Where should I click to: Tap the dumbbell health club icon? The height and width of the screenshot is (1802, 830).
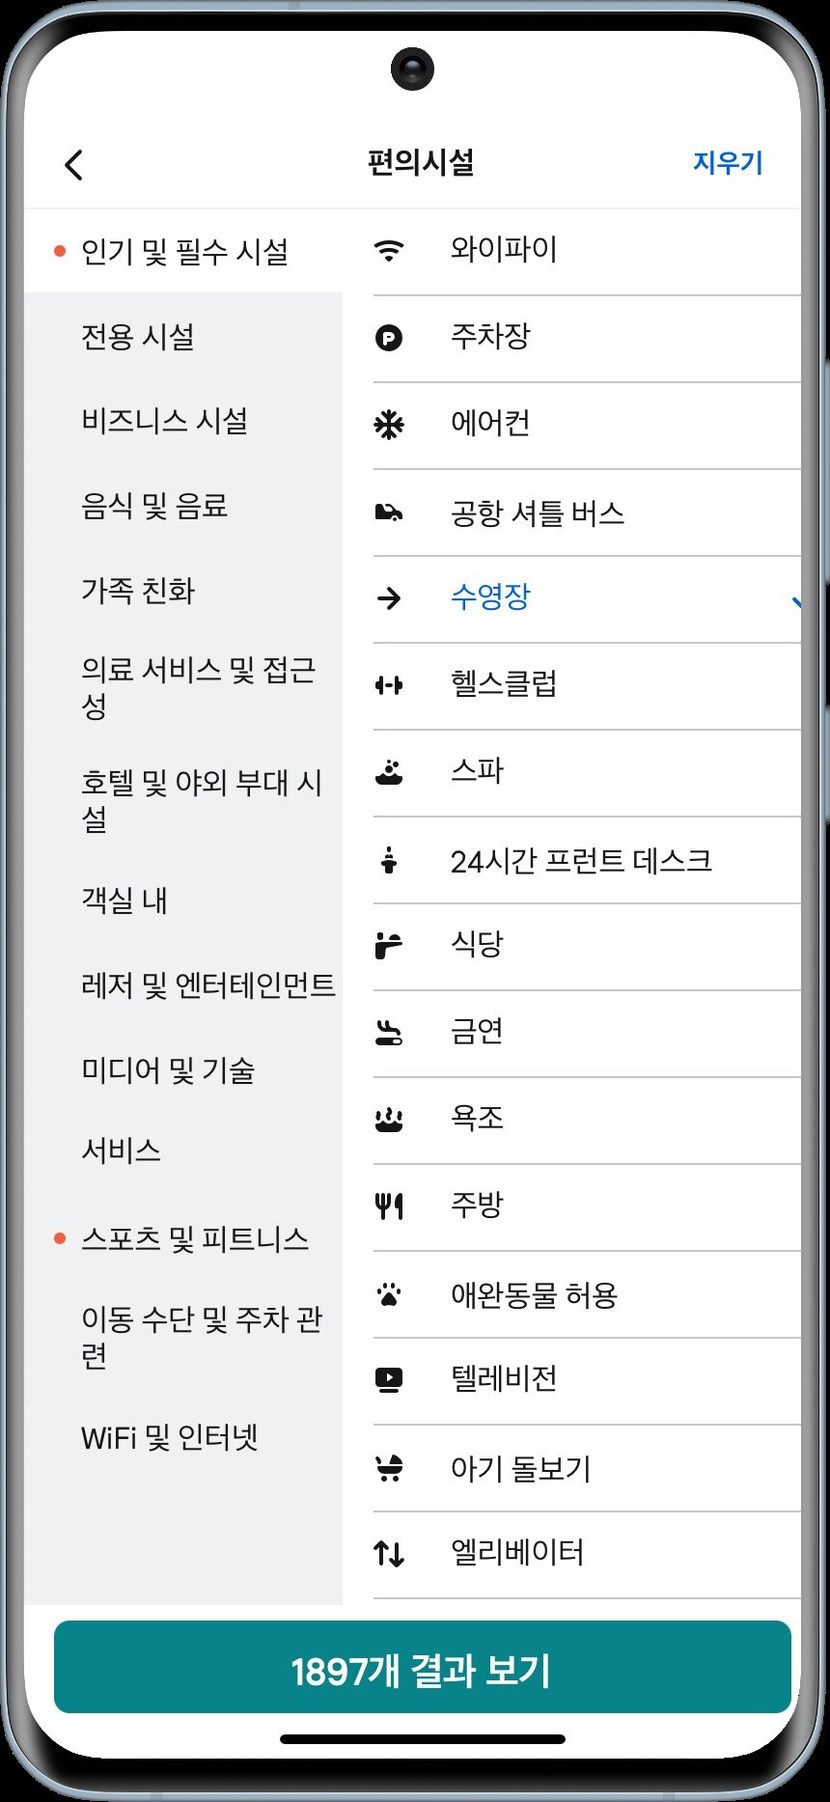click(x=389, y=685)
